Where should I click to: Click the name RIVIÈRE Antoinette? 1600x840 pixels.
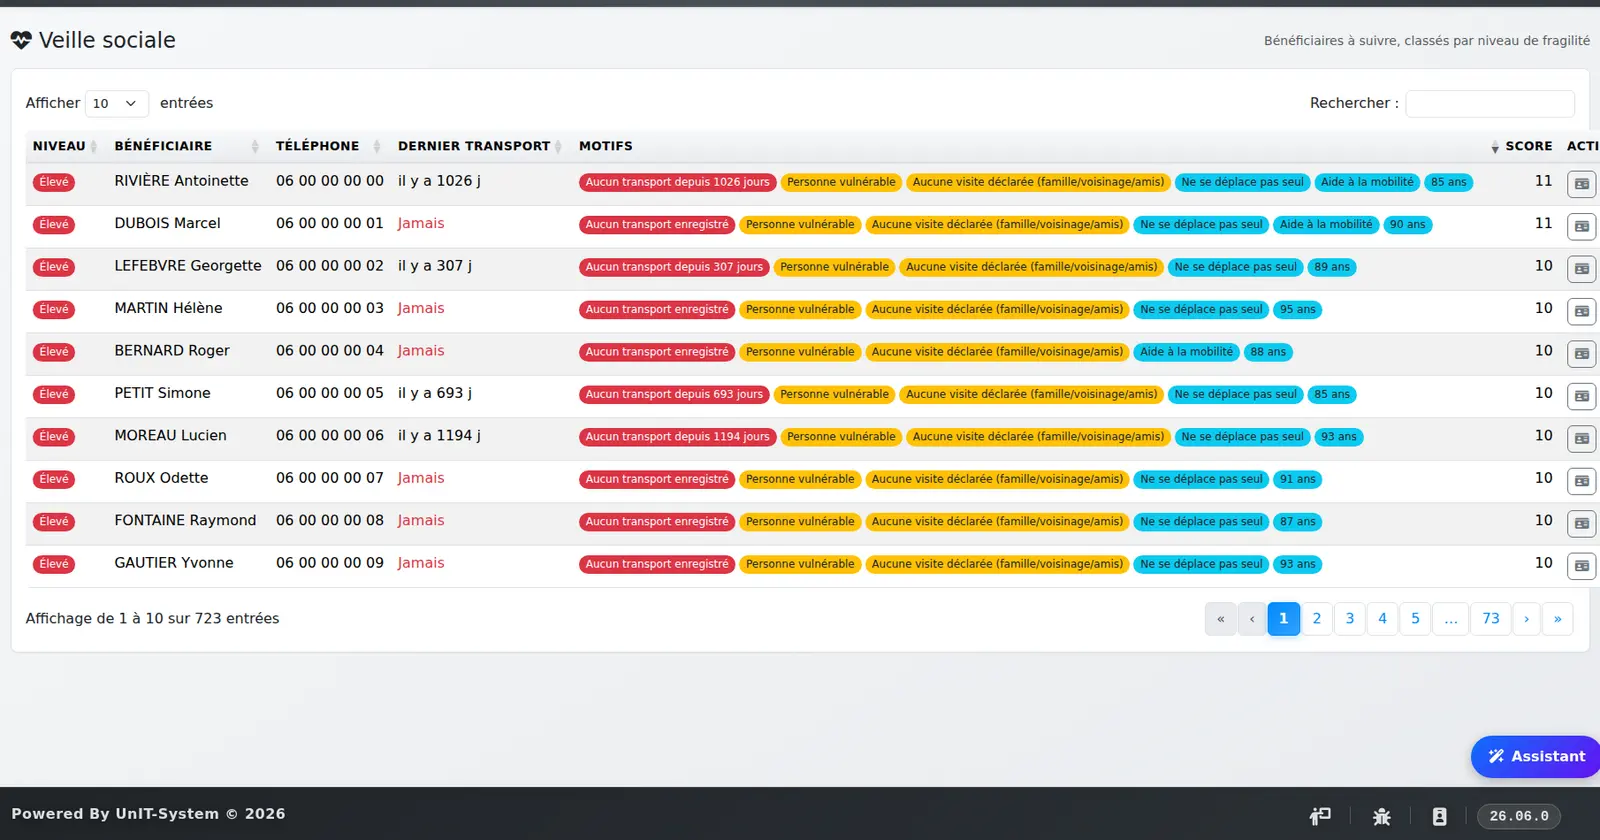click(181, 181)
